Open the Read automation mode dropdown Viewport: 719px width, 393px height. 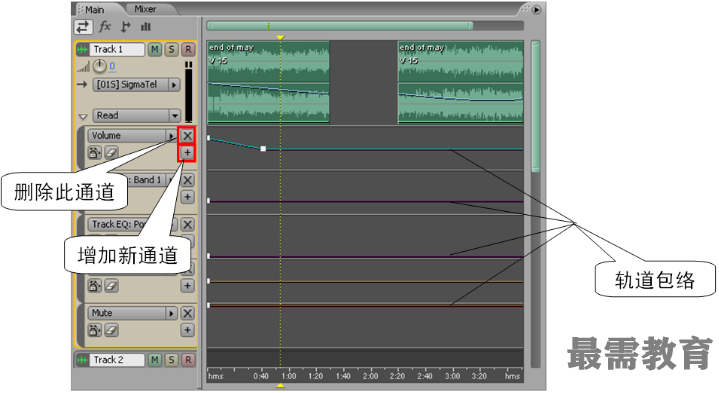[x=136, y=116]
